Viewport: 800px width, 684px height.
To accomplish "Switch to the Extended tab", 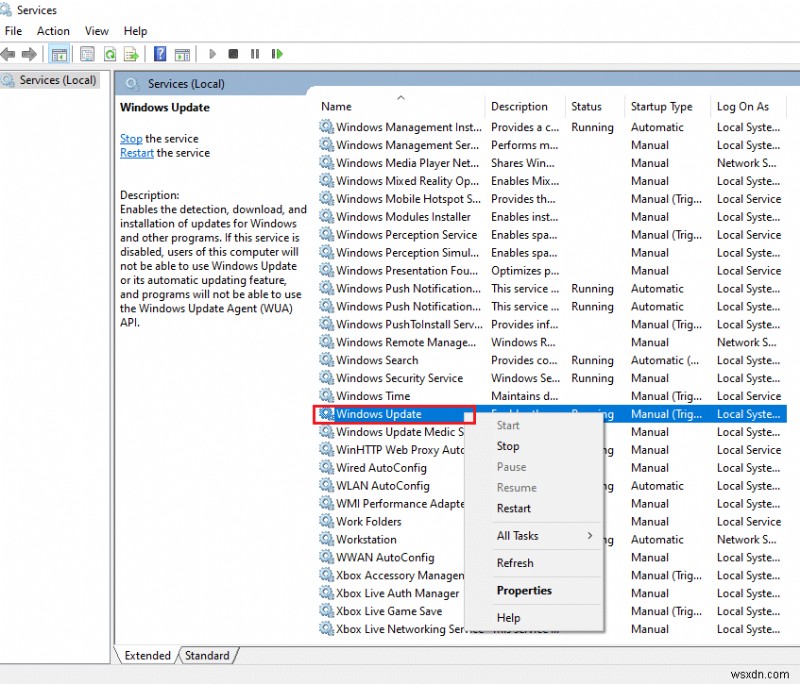I will click(x=146, y=656).
